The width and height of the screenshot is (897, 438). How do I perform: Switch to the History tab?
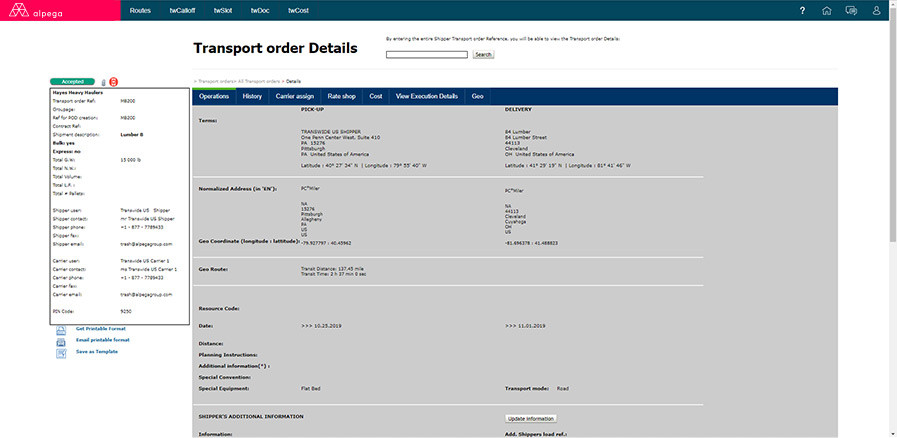pos(252,96)
